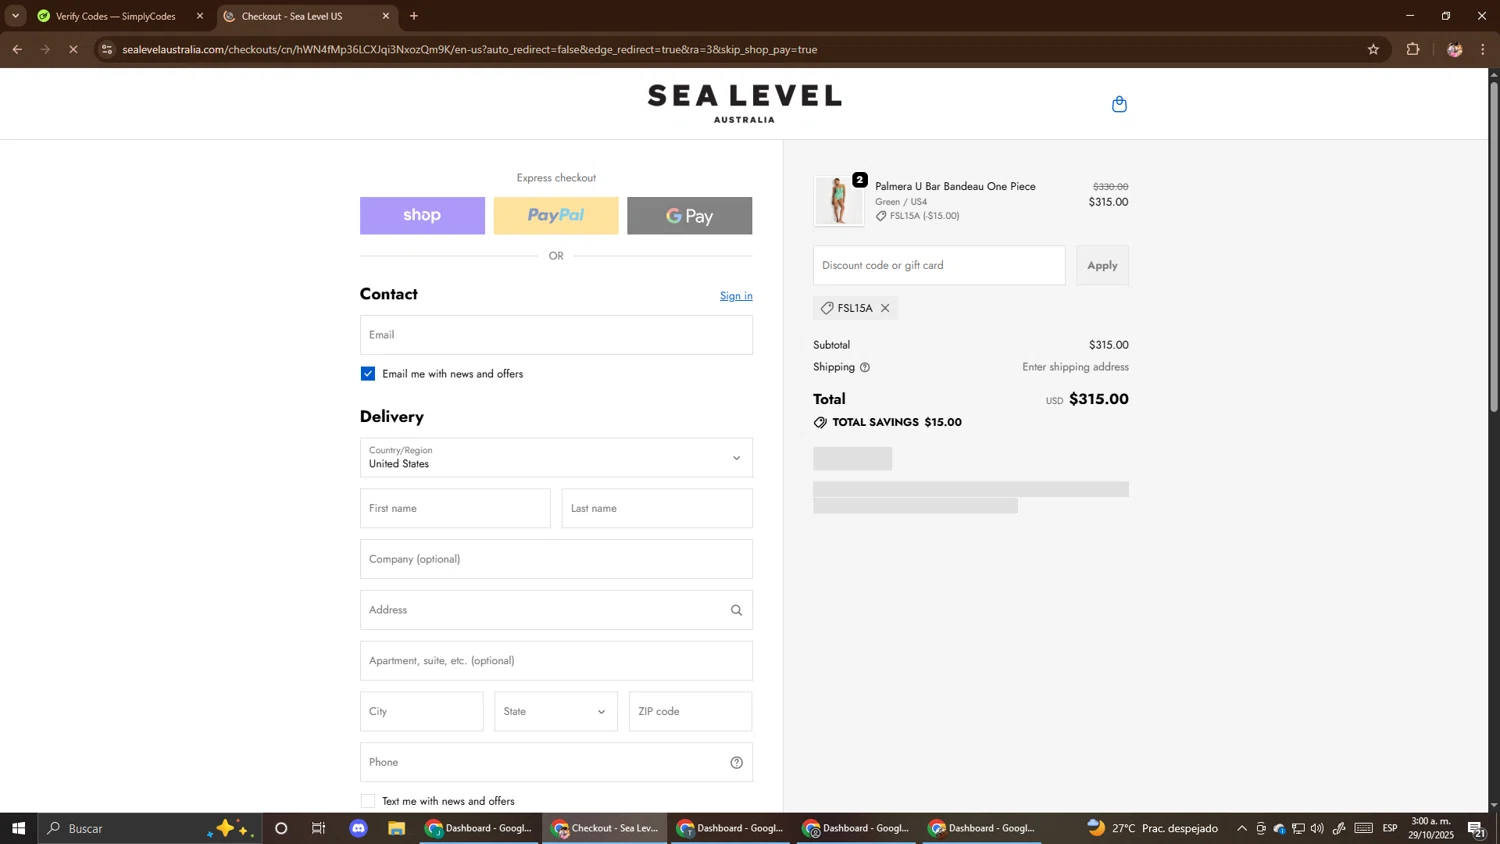Click the ESP language indicator
Viewport: 1500px width, 844px height.
coord(1390,828)
